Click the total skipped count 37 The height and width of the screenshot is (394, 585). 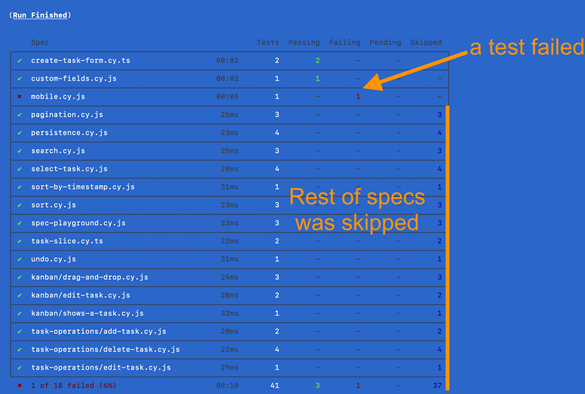pos(437,385)
